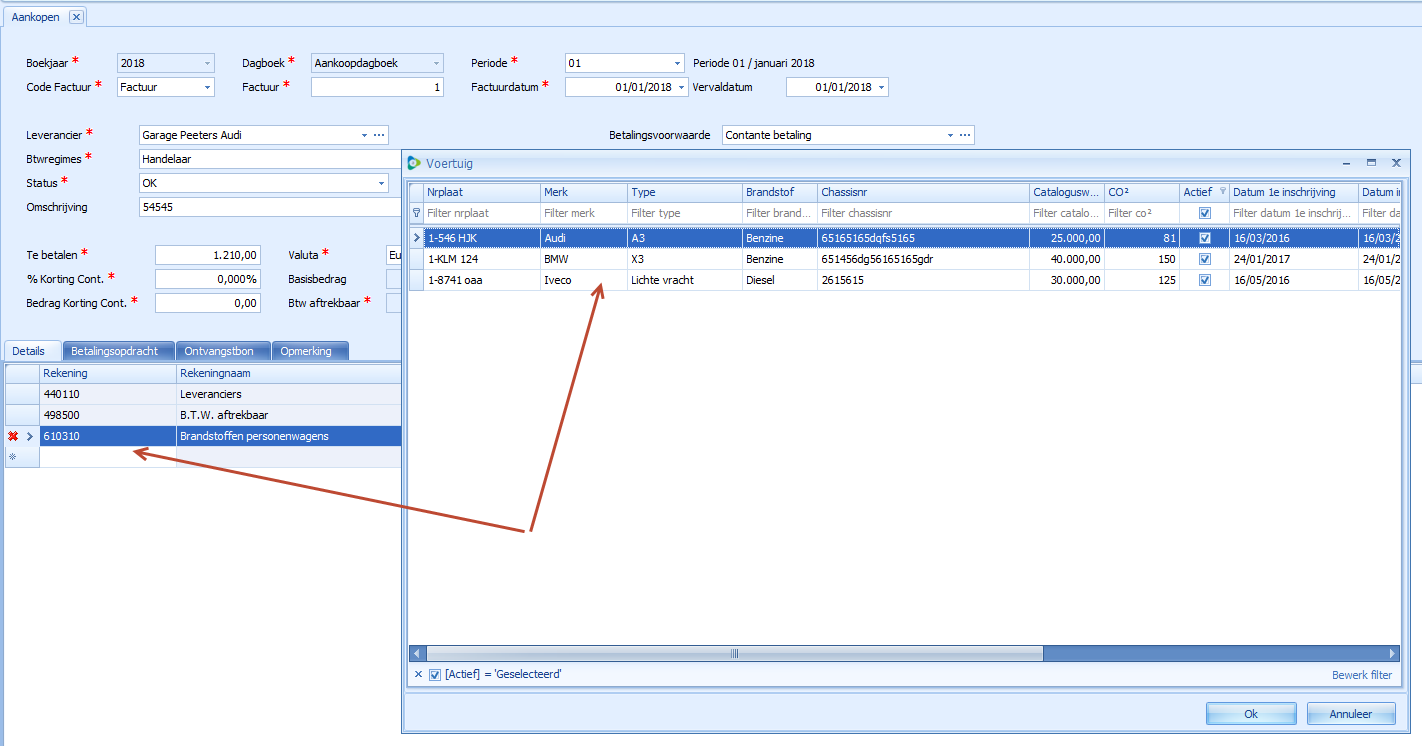1422x746 pixels.
Task: Open the Factuurdatum date picker dropdown
Action: click(x=682, y=88)
